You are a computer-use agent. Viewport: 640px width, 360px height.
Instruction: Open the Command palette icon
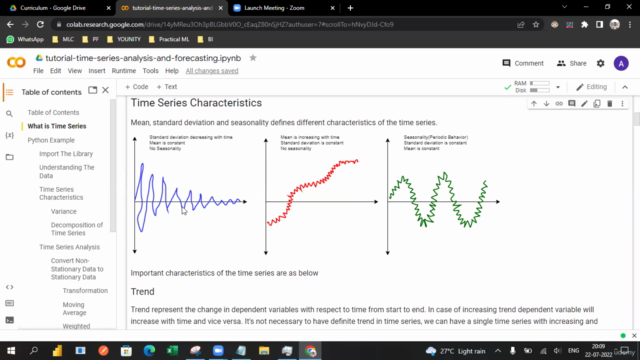[9, 303]
